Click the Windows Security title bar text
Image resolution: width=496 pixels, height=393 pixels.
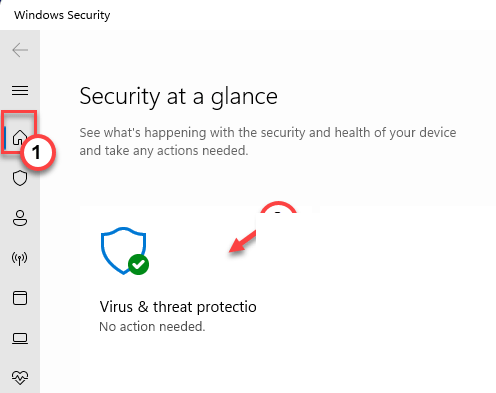(62, 15)
